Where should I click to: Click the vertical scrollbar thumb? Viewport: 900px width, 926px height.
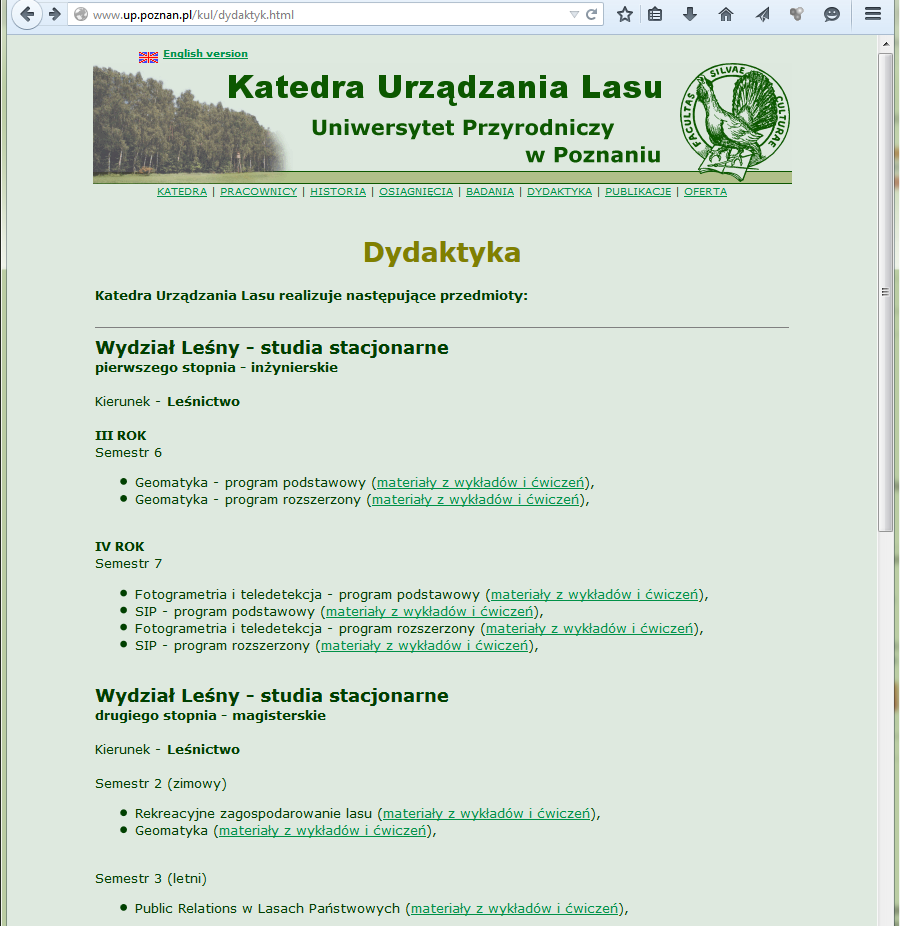tap(885, 292)
